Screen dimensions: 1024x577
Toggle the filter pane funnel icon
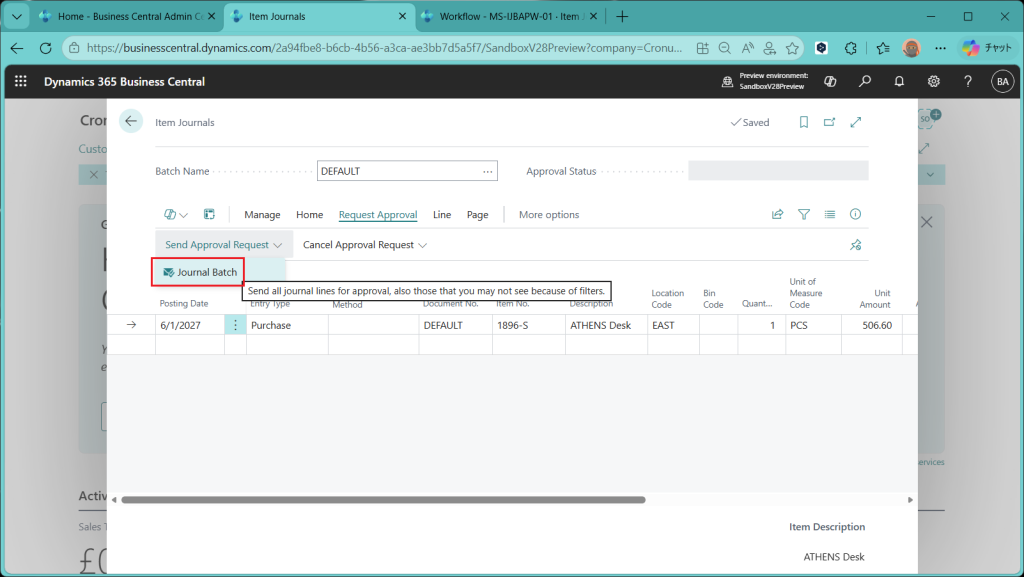tap(803, 214)
